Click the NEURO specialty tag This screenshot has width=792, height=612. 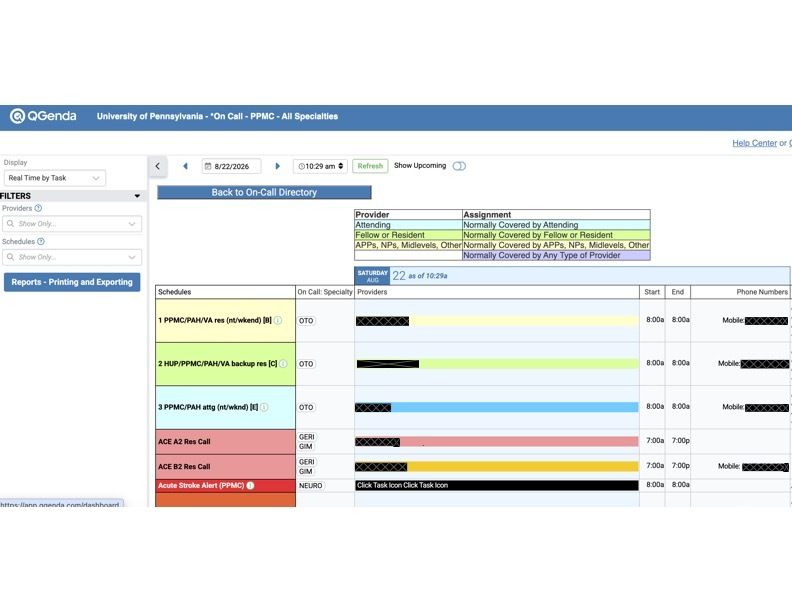point(311,486)
